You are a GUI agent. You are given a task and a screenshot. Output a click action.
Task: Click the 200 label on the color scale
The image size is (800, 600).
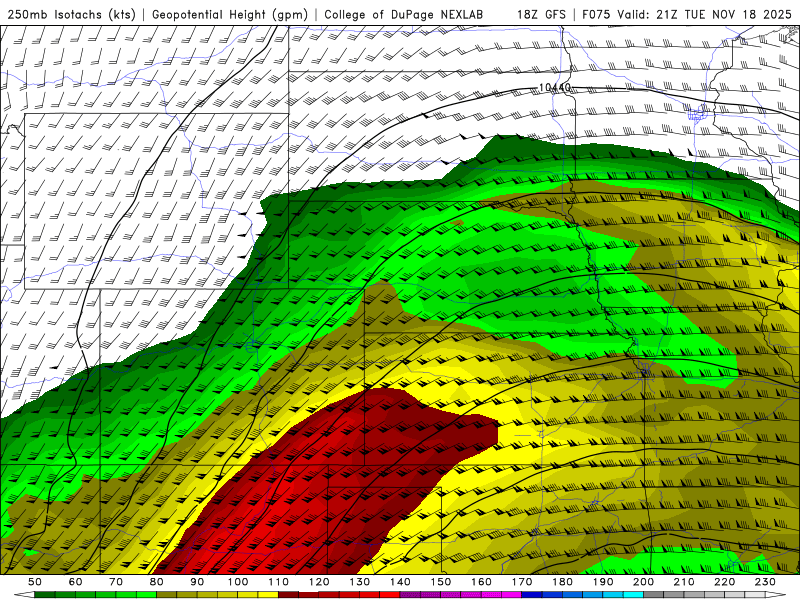(x=644, y=582)
